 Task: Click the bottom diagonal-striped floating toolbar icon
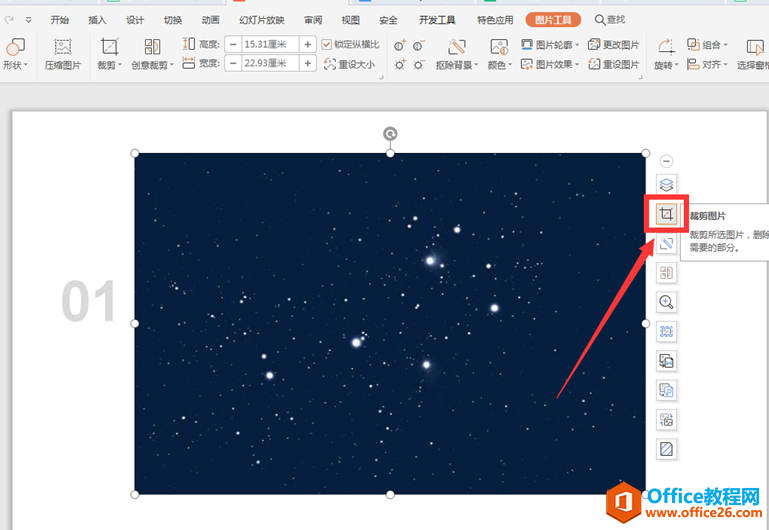pyautogui.click(x=666, y=449)
